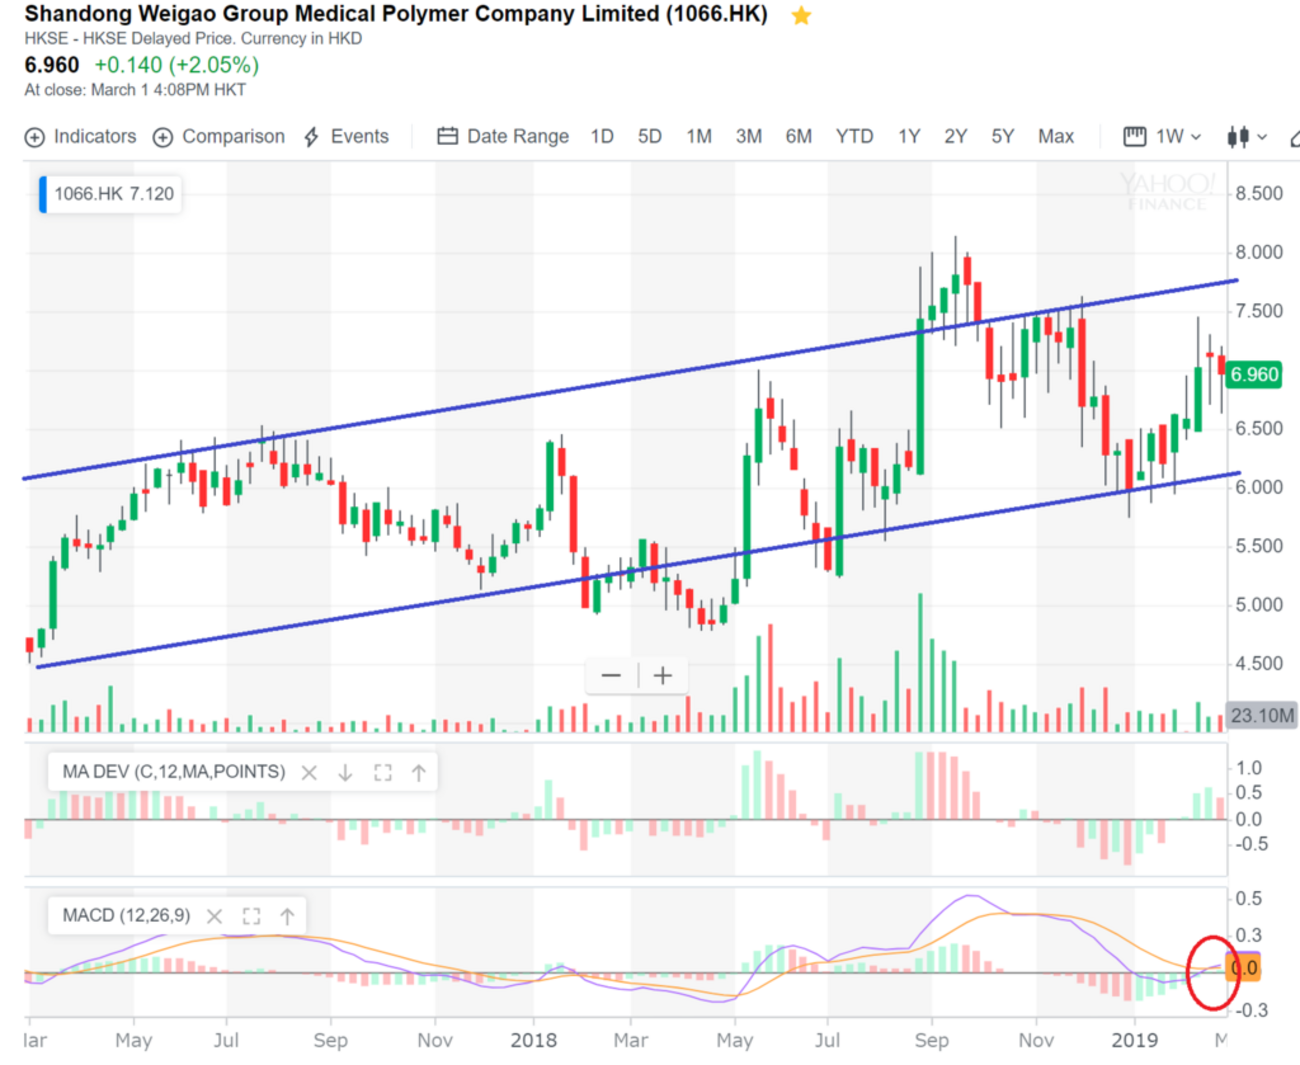Click the interval ruler icon

1134,136
